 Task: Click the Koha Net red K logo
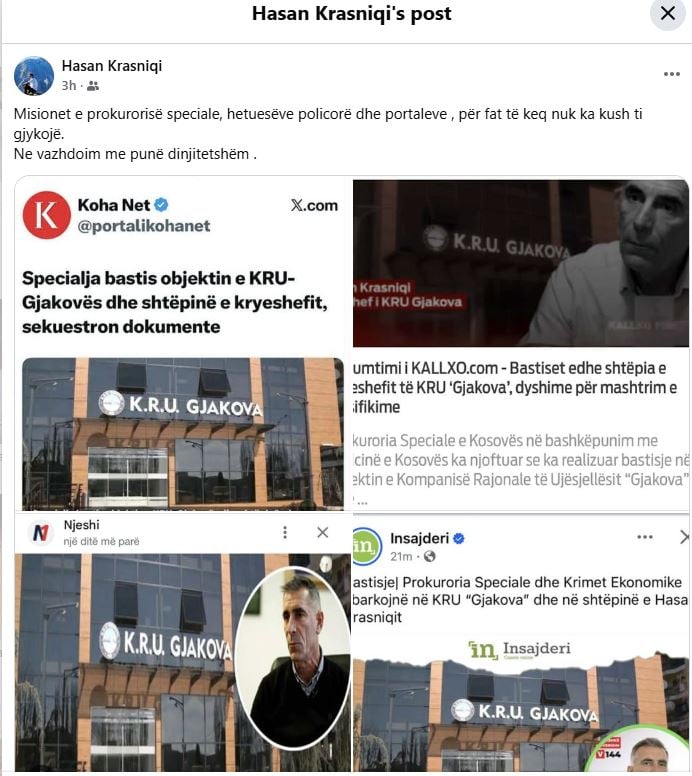(x=47, y=215)
